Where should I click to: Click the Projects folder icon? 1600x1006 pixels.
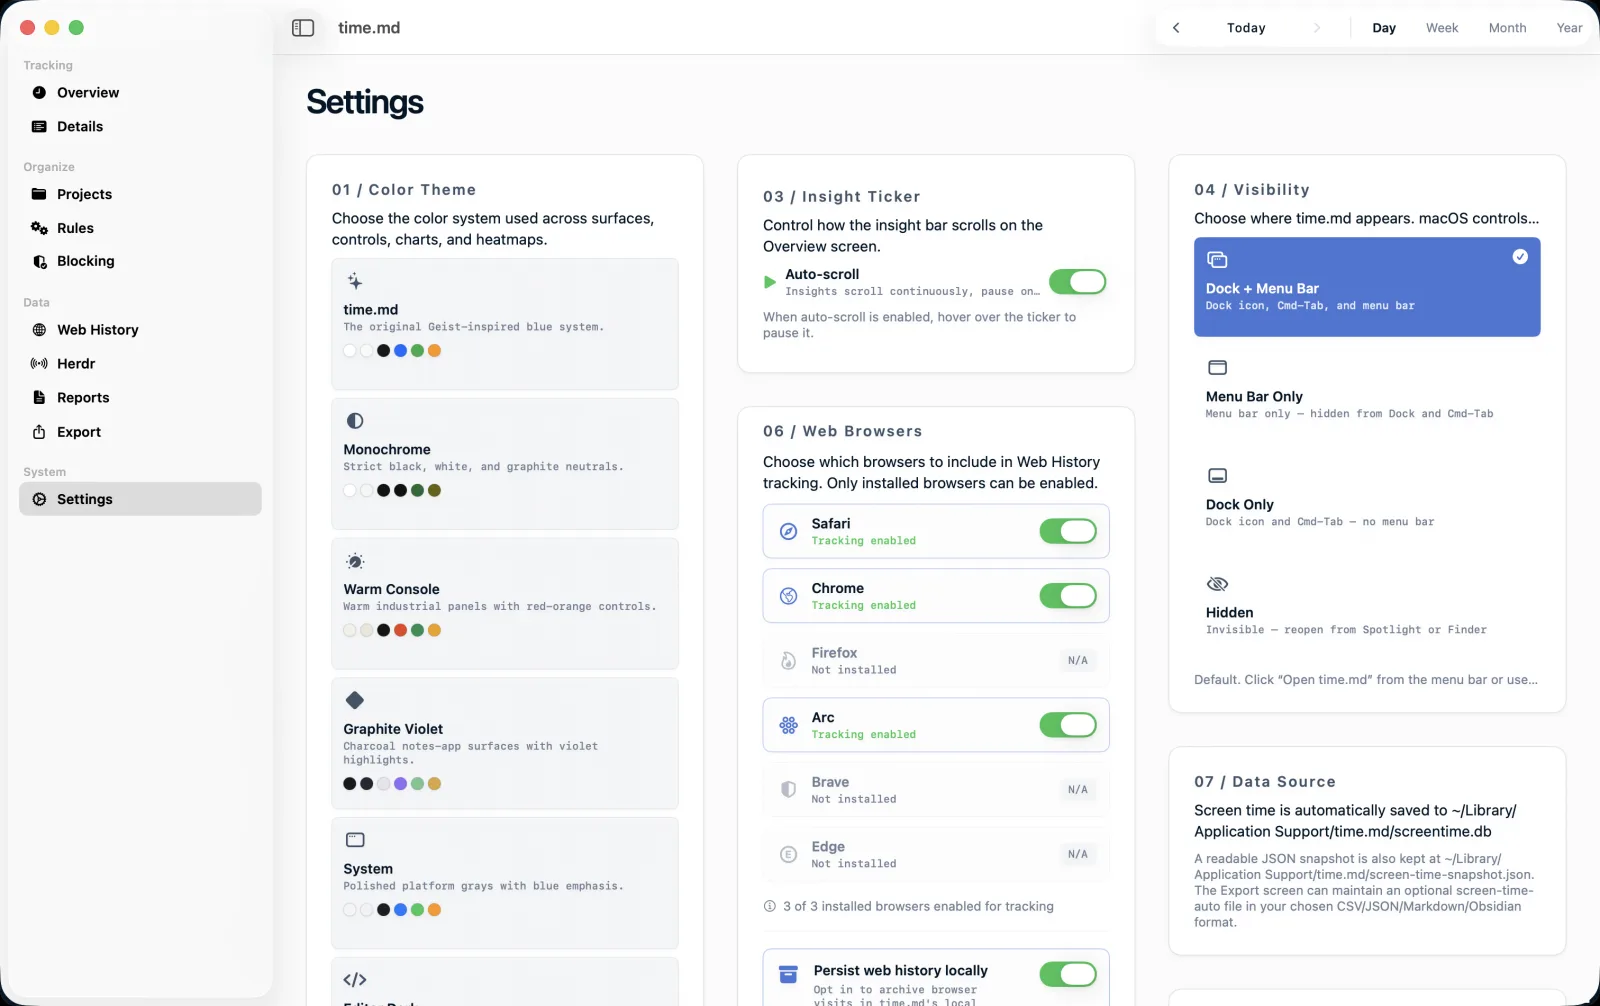click(x=39, y=194)
